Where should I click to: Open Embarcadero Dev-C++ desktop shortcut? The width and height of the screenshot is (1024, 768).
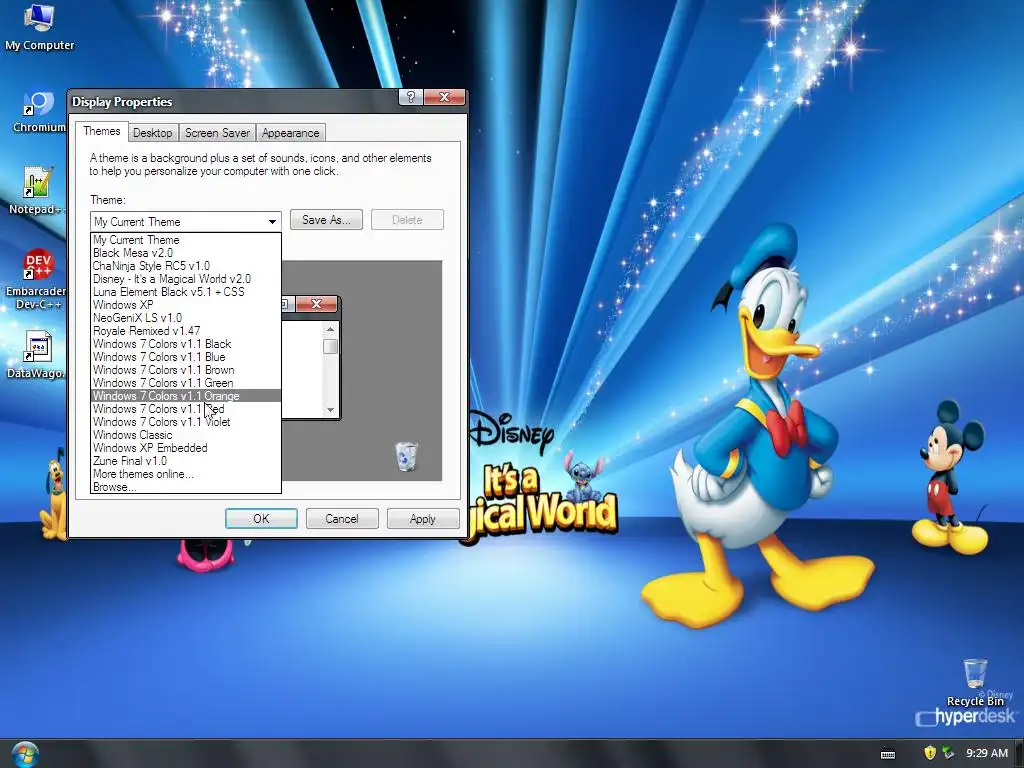(38, 279)
